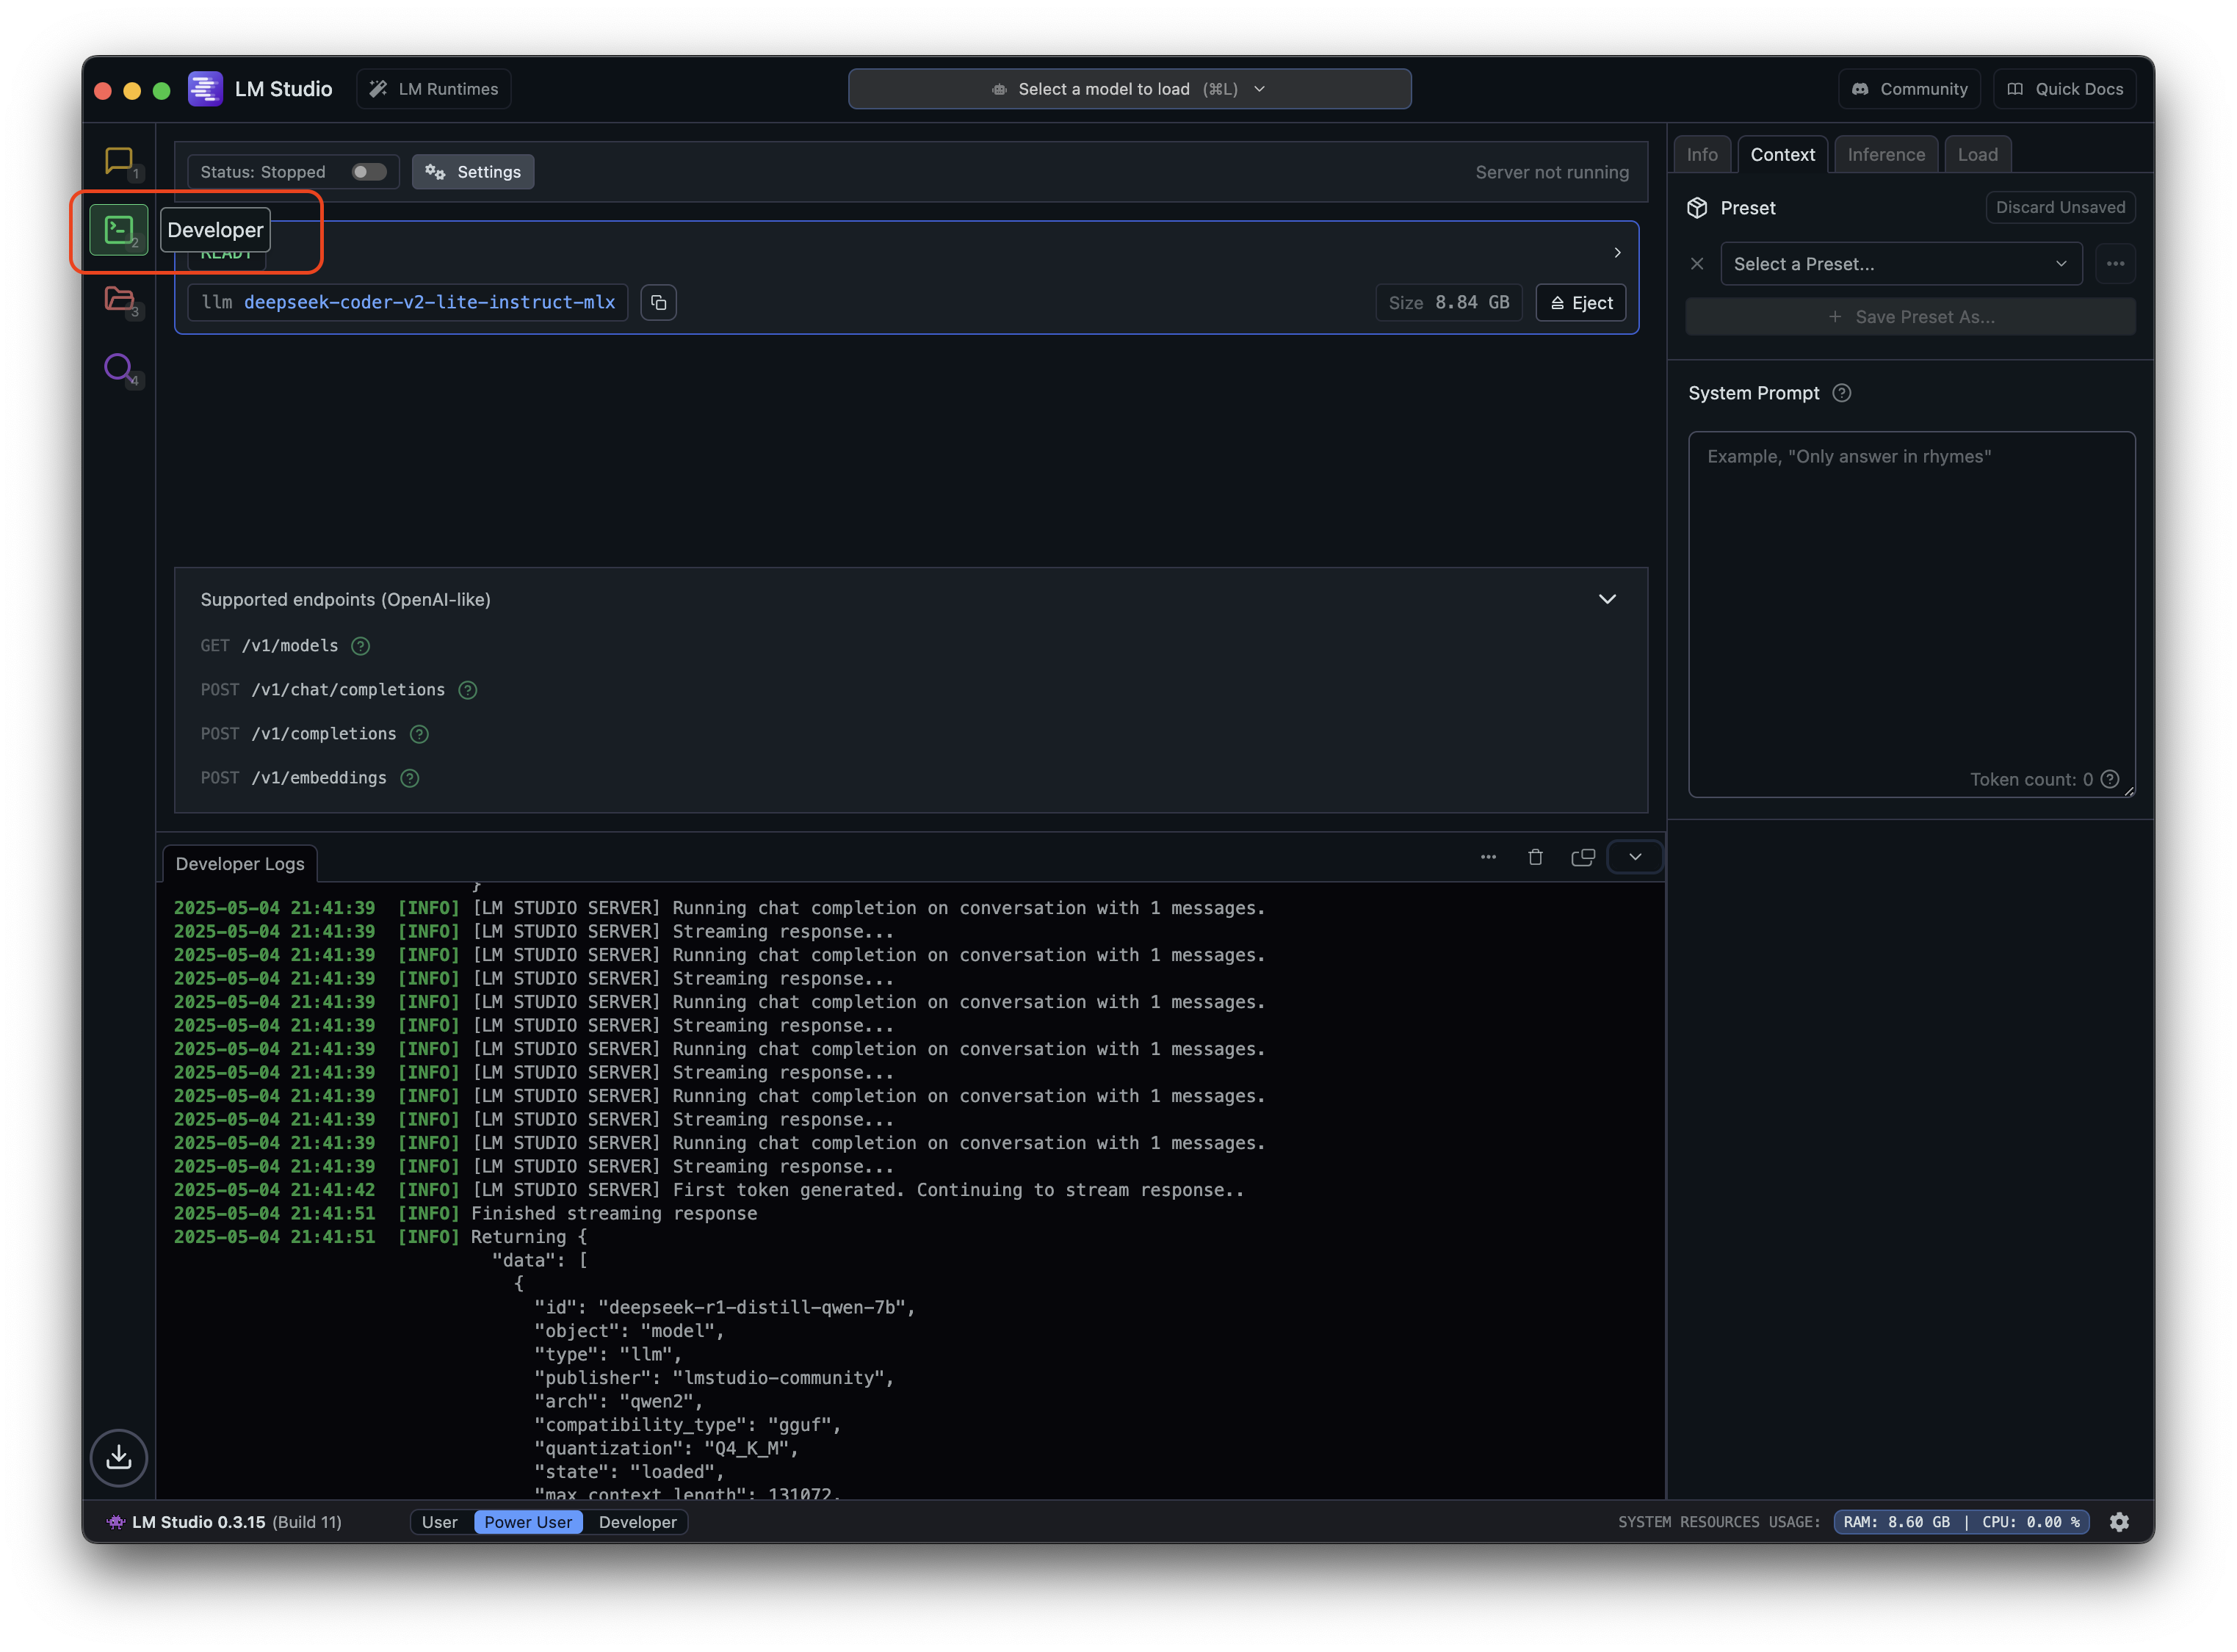Select the Developer Logs tab

240,864
